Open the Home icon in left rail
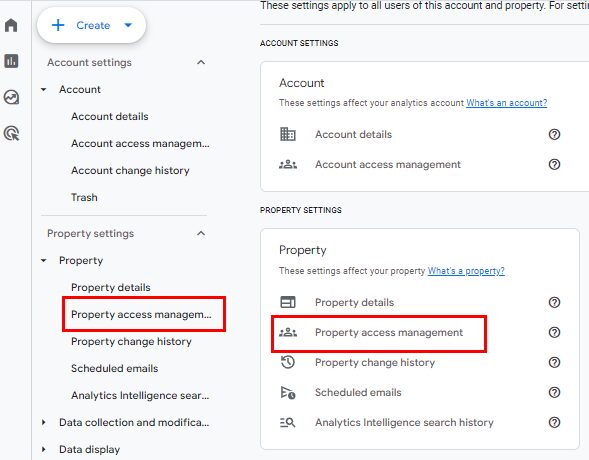 point(11,25)
